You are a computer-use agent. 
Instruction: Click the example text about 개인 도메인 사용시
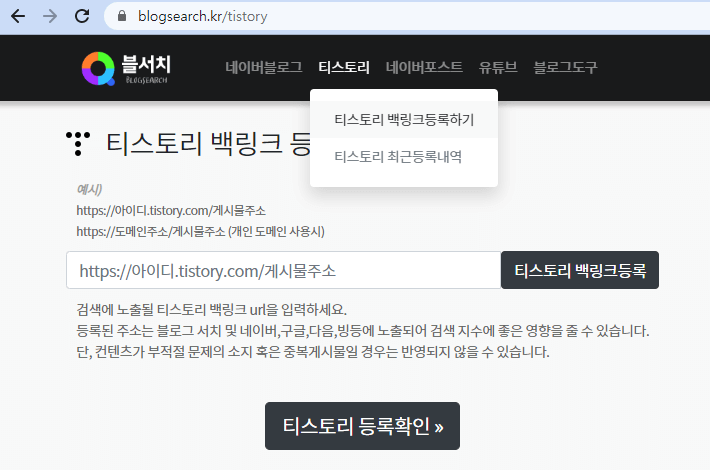pyautogui.click(x=200, y=232)
